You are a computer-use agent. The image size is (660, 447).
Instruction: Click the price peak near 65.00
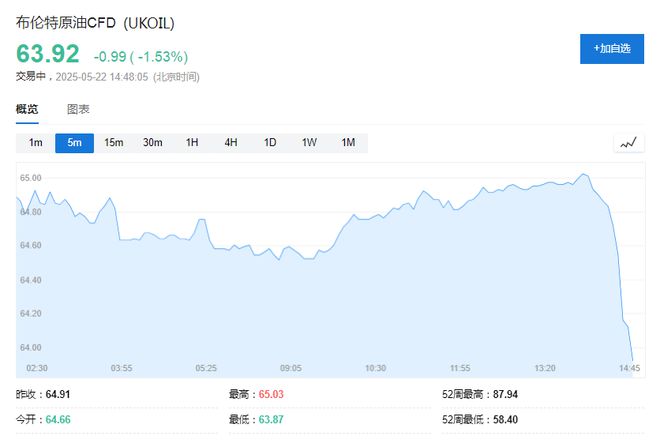[x=584, y=174]
